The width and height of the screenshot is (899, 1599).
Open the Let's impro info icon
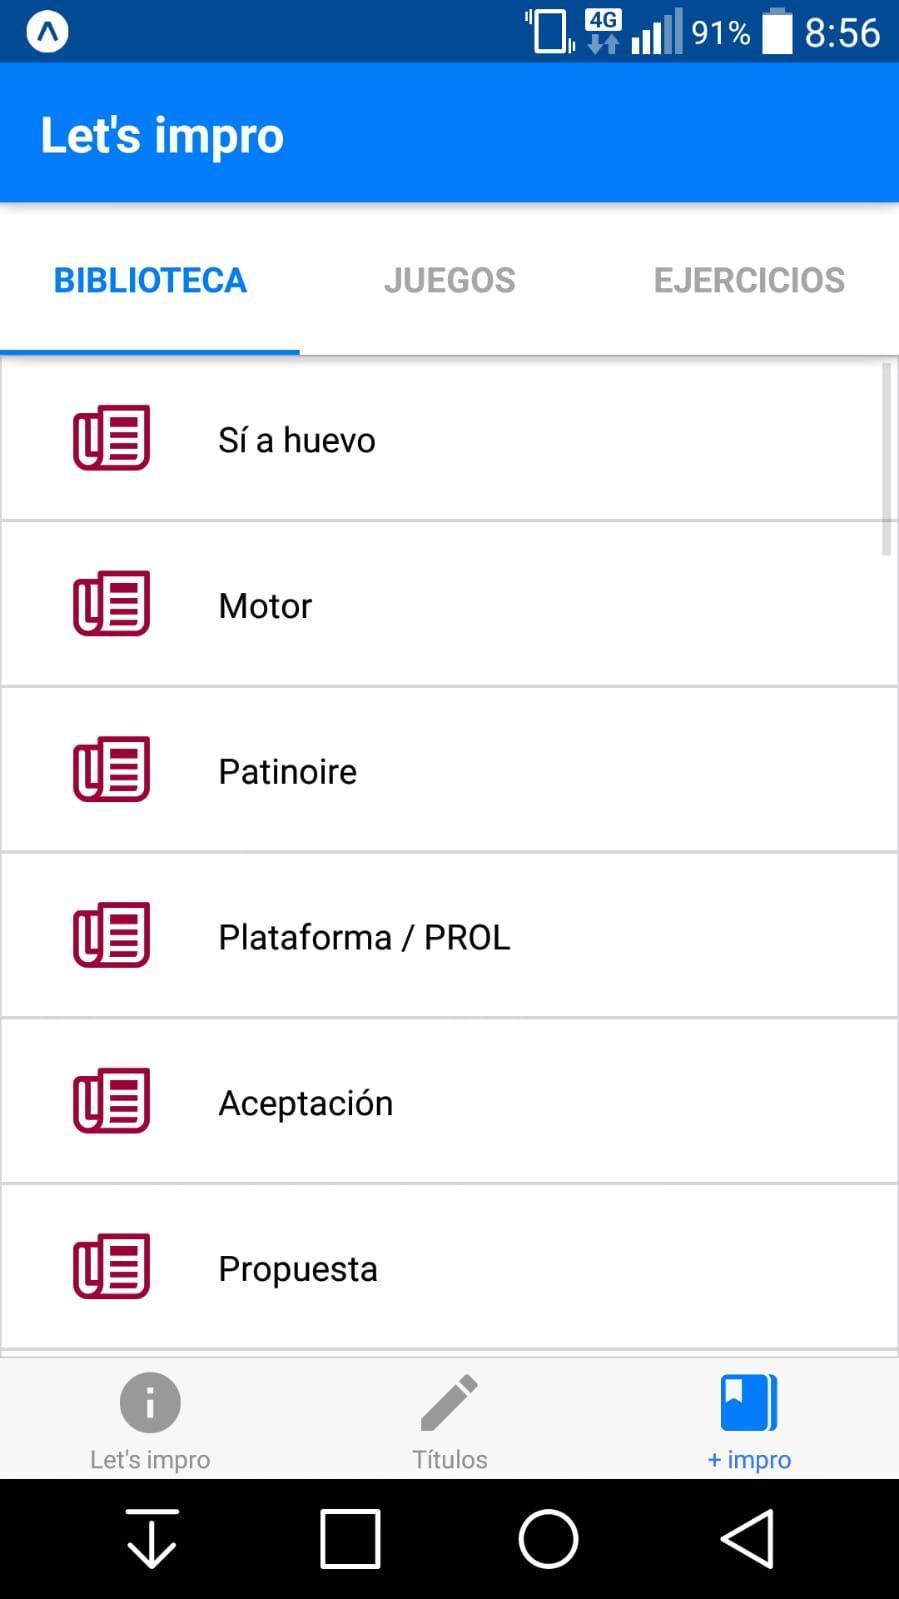150,1402
